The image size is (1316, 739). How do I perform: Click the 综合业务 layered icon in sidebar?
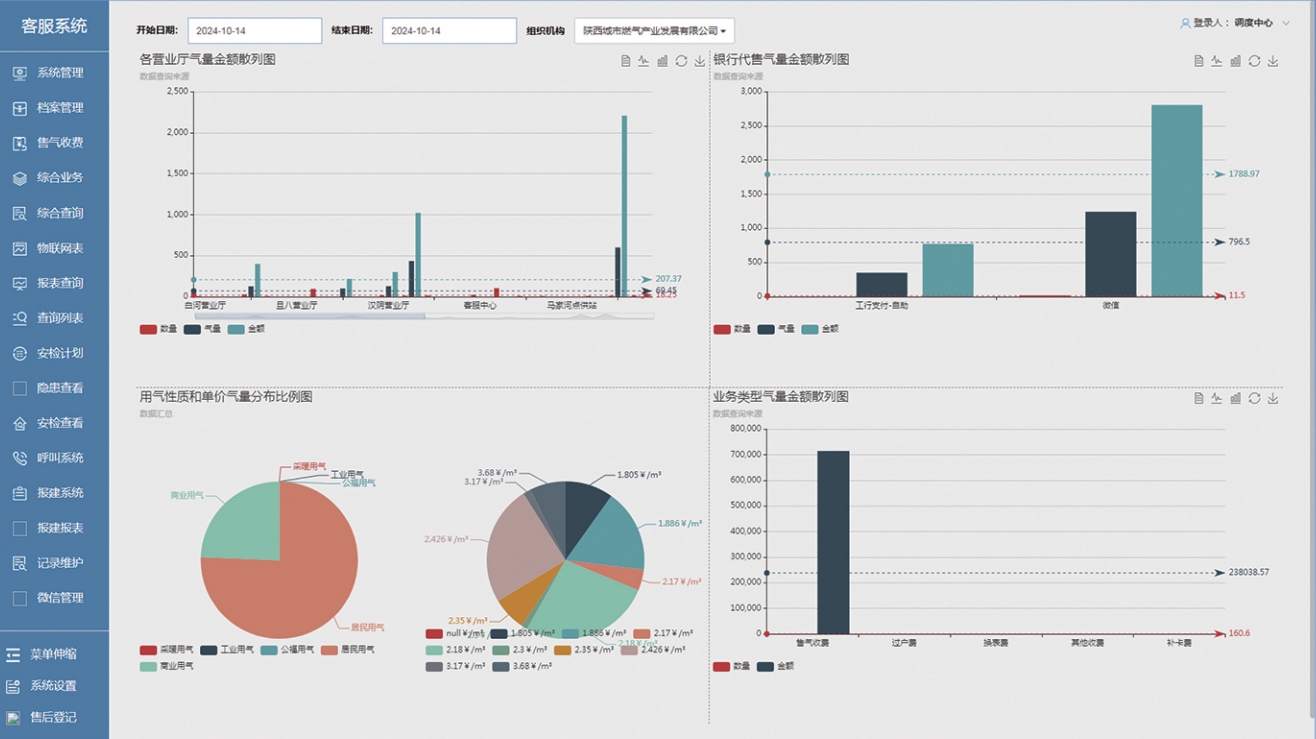coord(19,178)
